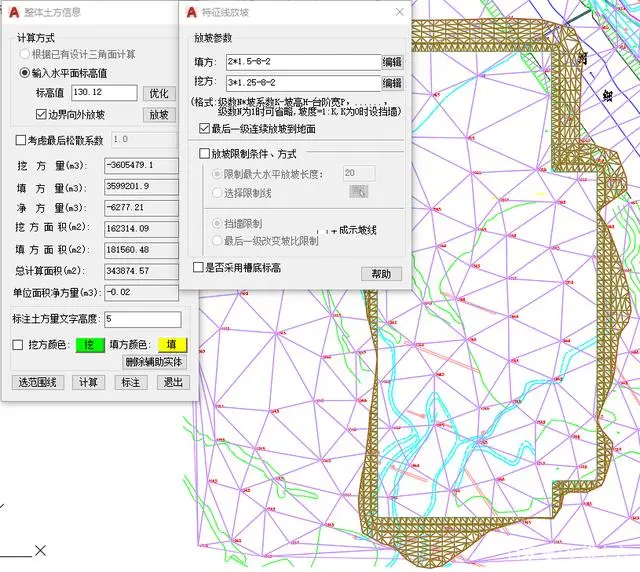
Task: Click the 标高值 input field
Action: coord(104,93)
